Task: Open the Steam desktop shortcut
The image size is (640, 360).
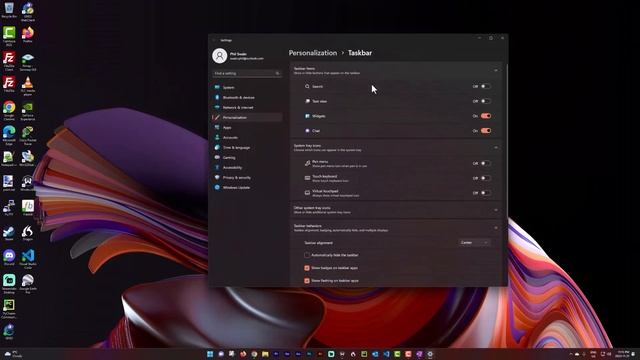Action: [x=9, y=233]
